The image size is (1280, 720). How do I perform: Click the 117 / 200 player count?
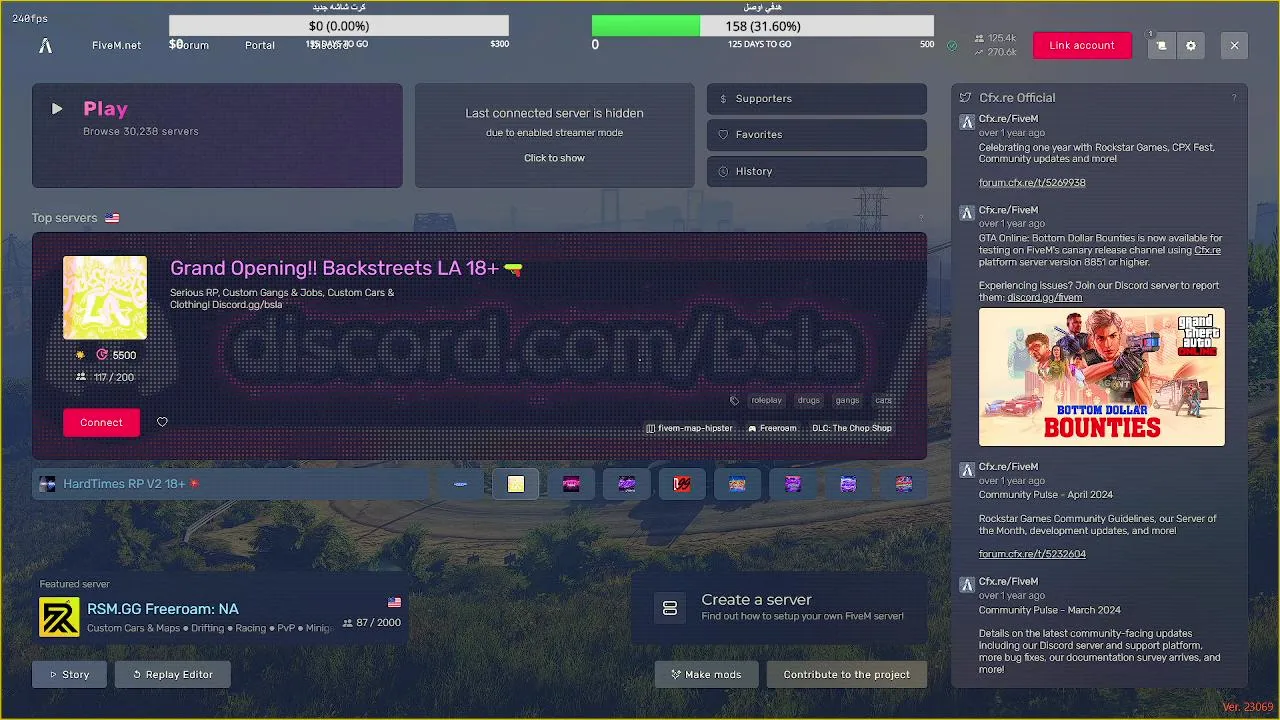coord(105,377)
